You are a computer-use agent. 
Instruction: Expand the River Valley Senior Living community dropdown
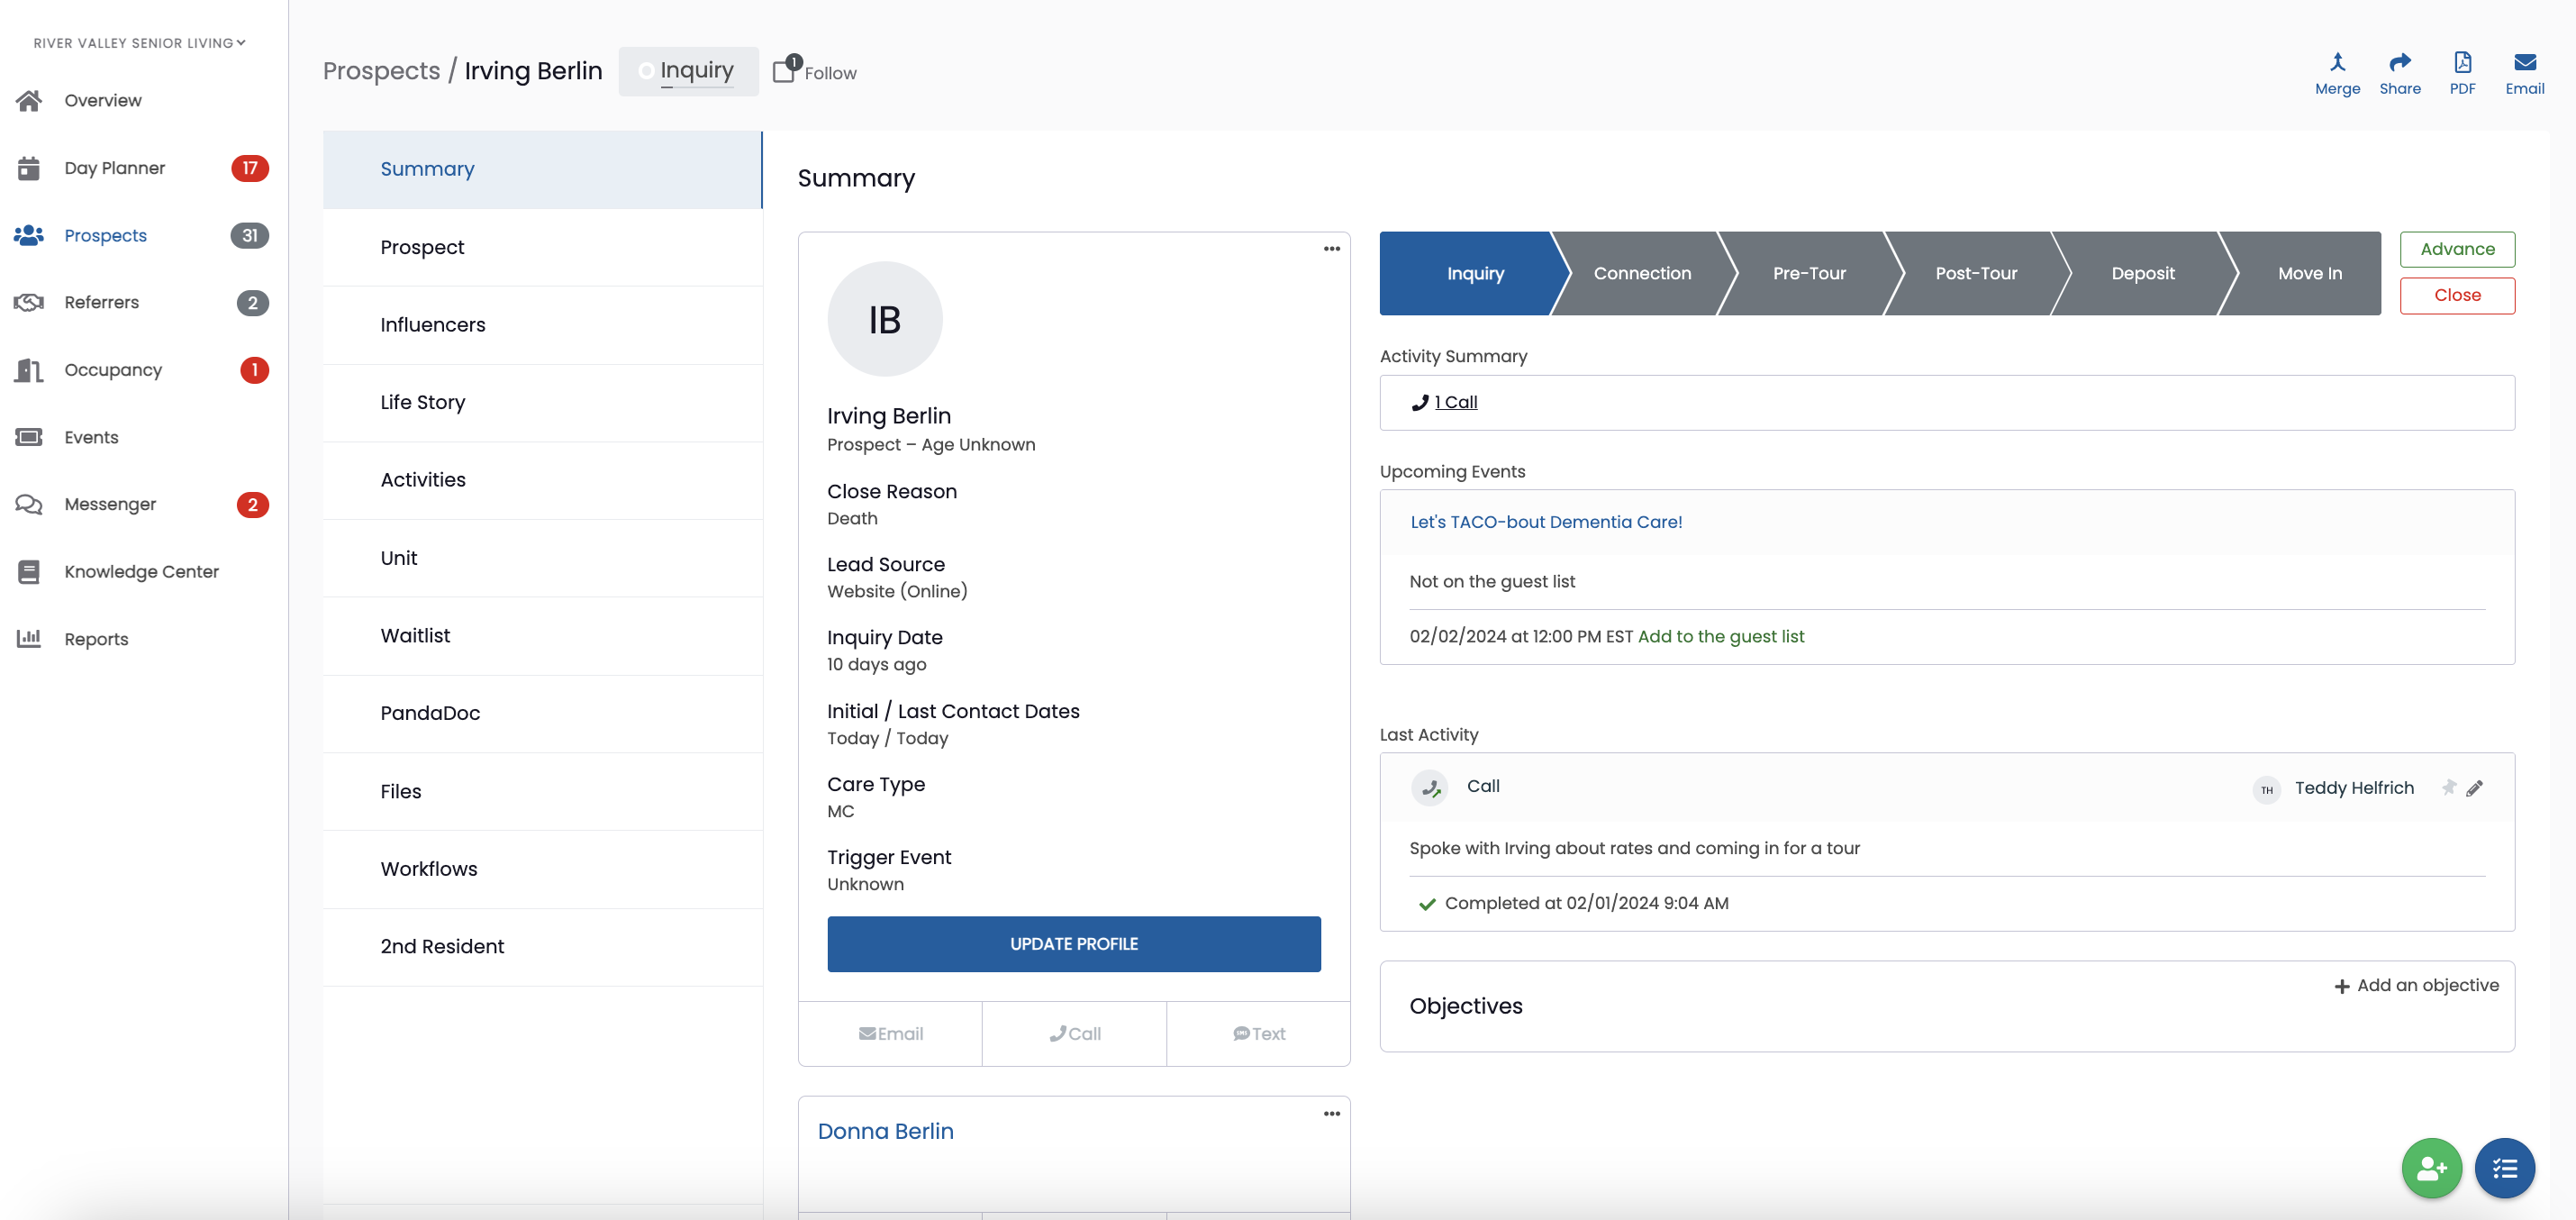pos(139,43)
